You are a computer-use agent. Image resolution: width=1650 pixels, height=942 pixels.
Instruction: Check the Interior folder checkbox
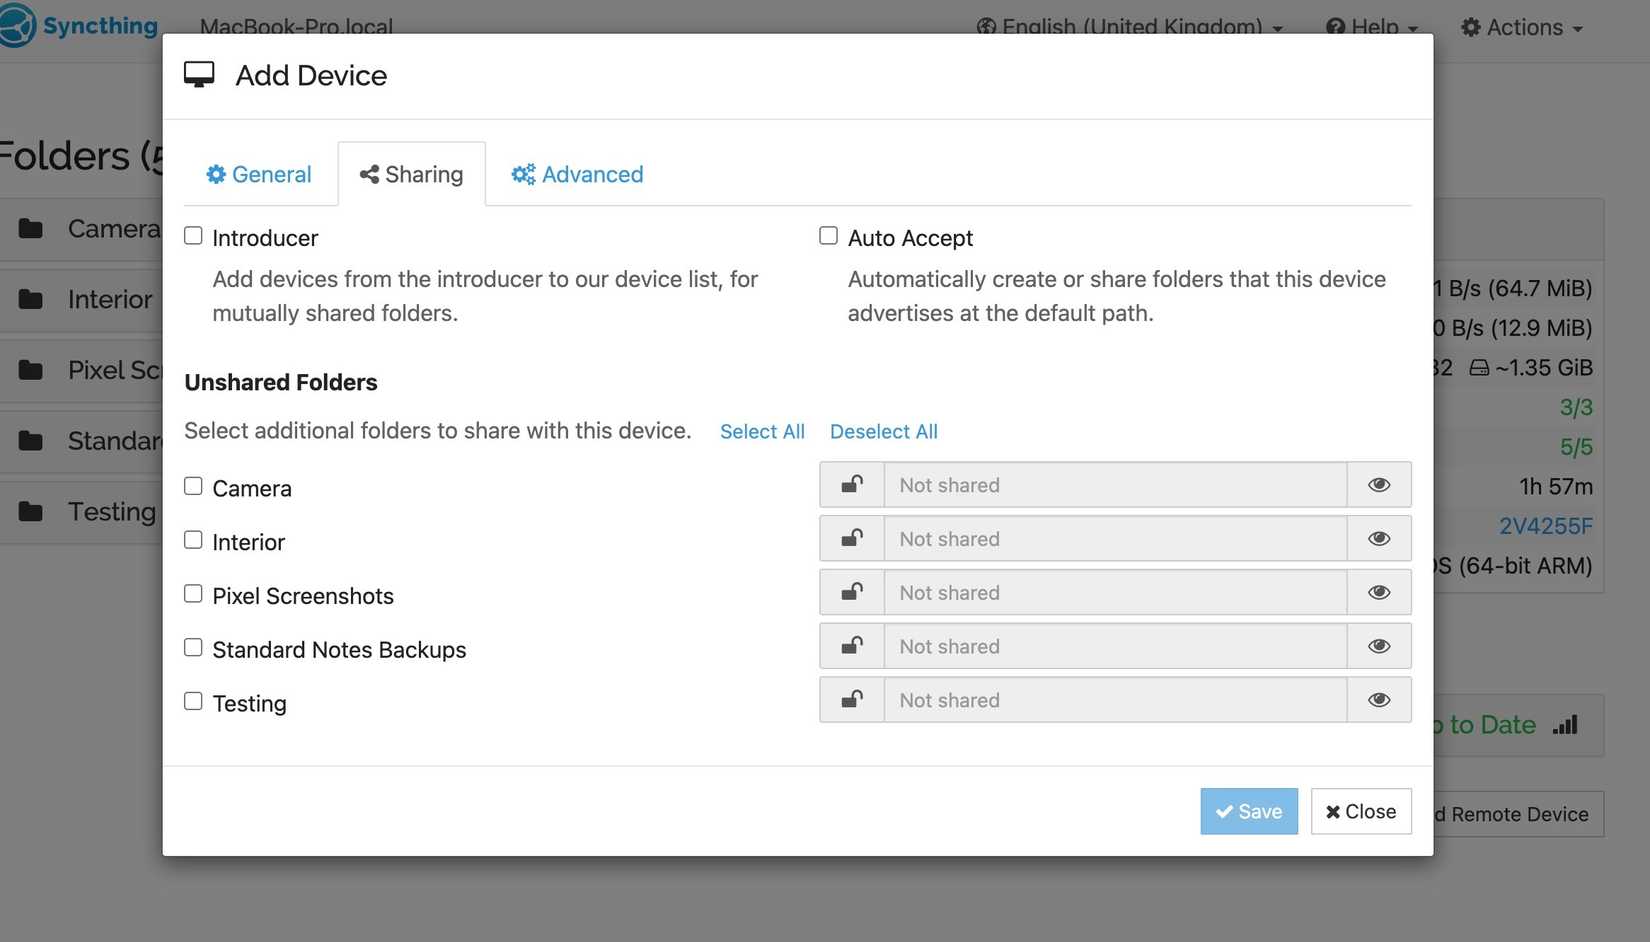[x=193, y=540]
